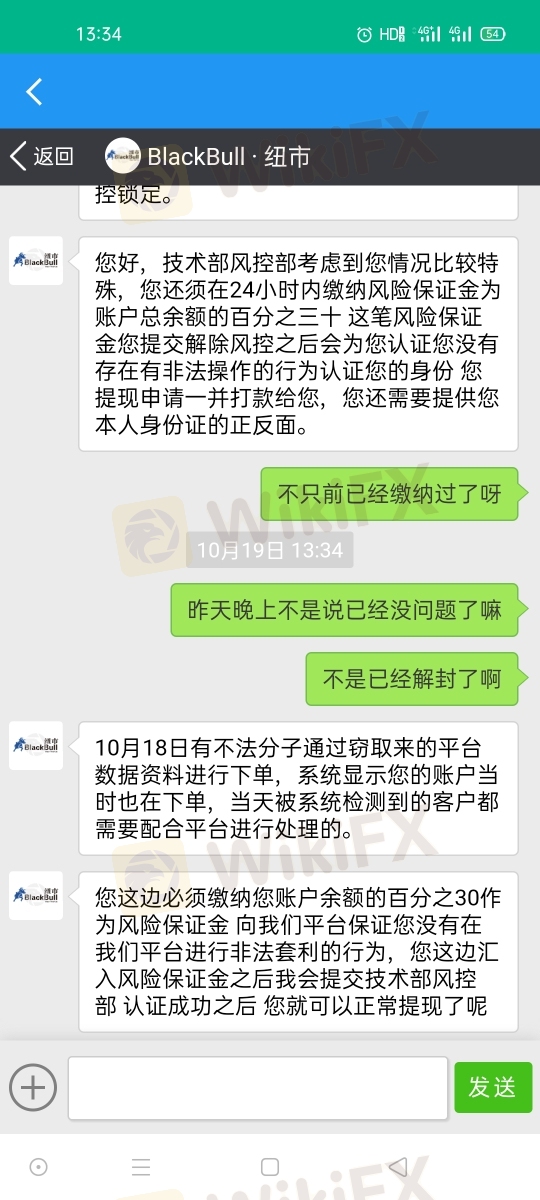Tap the 返回 back button

[x=42, y=156]
